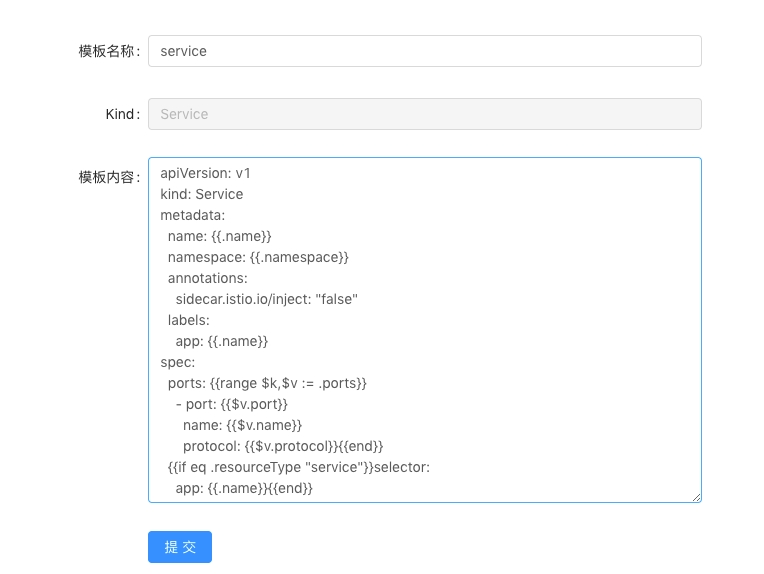The width and height of the screenshot is (764, 574).
Task: Click the "labels:" line in the template
Action: click(x=188, y=320)
